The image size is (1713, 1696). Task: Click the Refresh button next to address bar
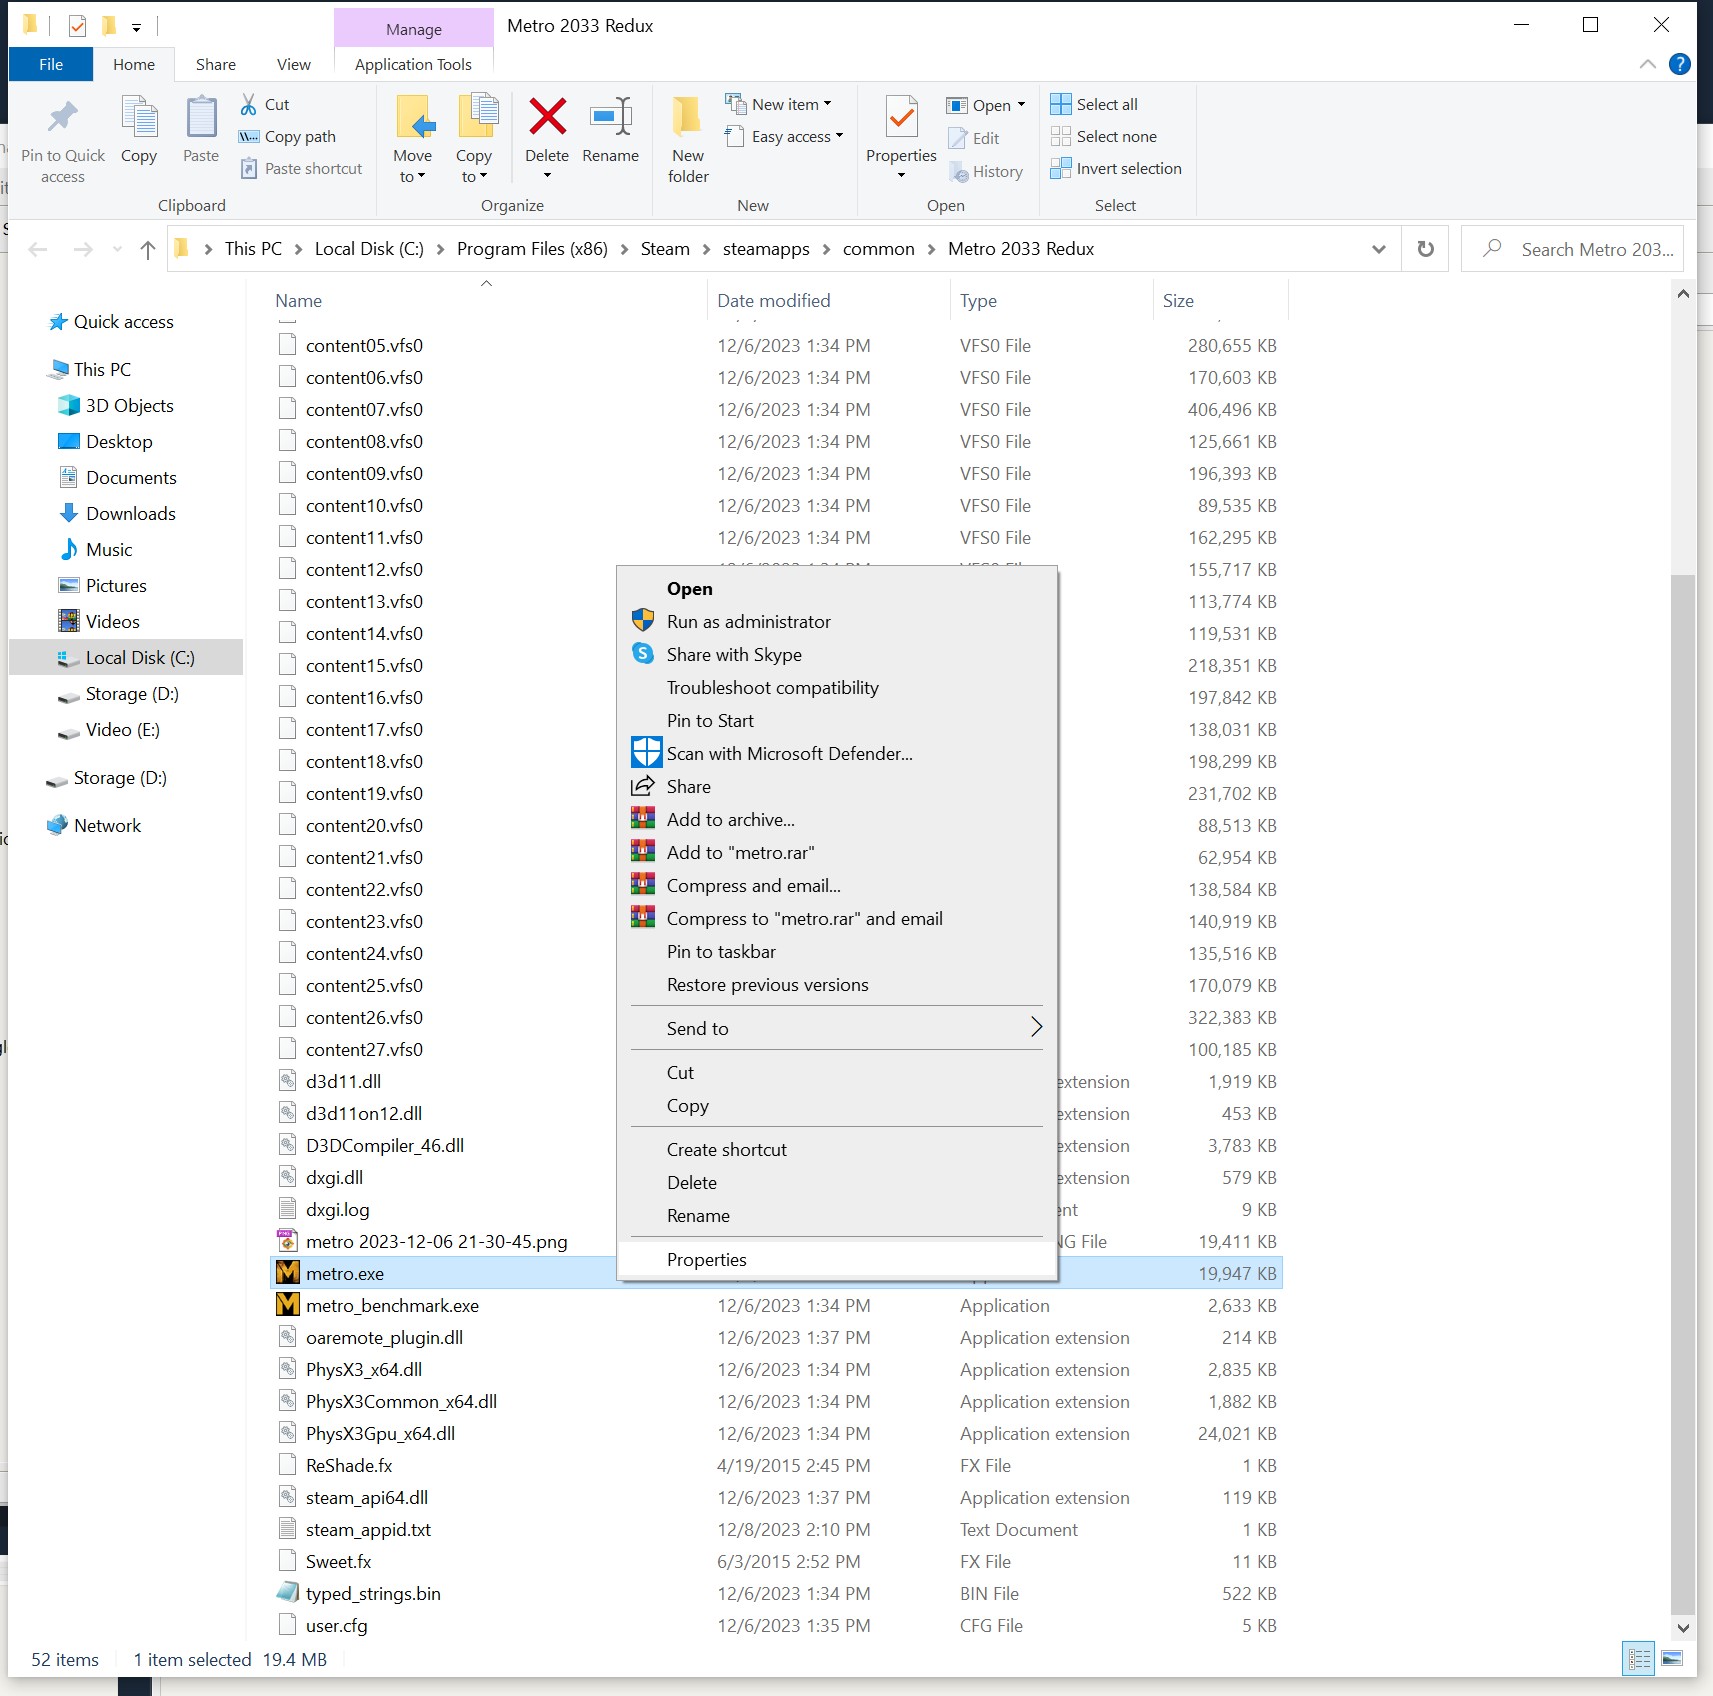[x=1426, y=249]
